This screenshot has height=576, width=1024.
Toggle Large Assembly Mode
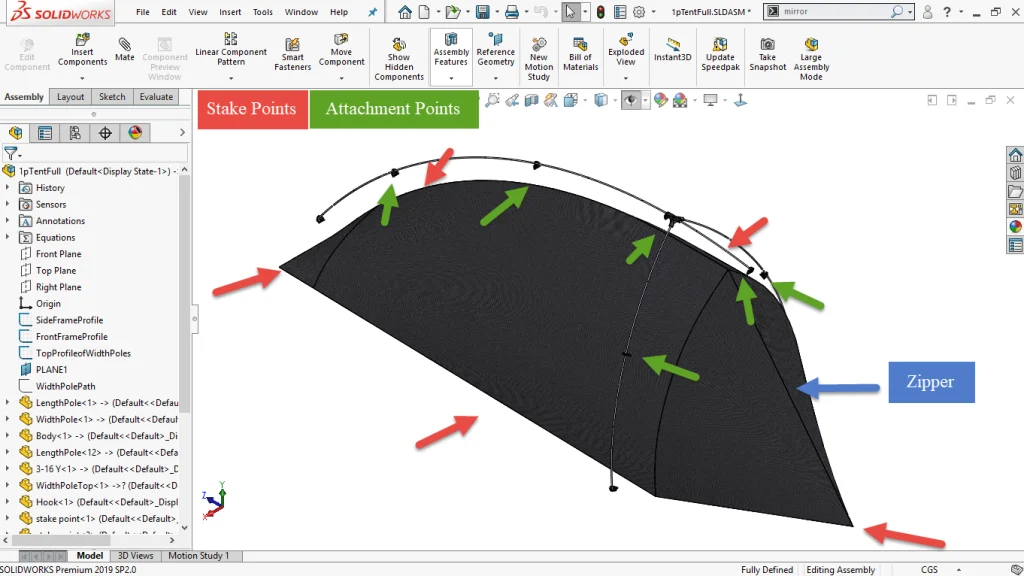pos(810,52)
